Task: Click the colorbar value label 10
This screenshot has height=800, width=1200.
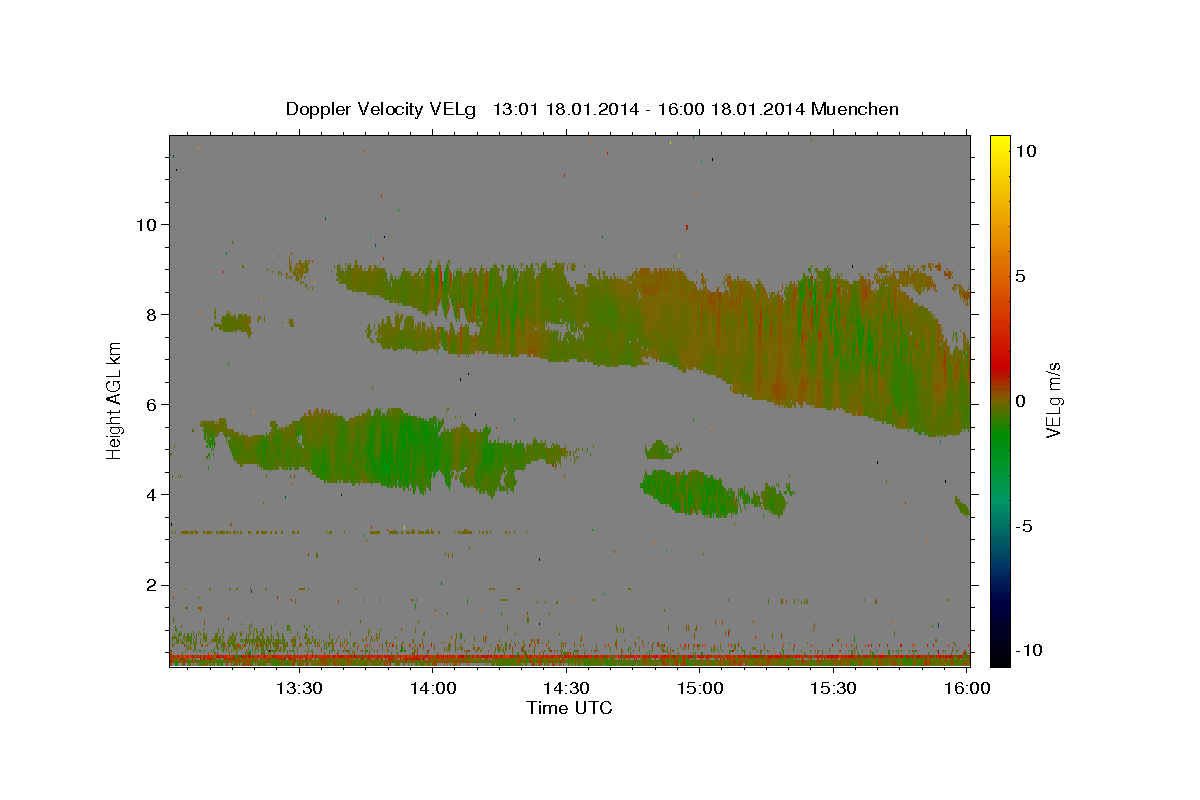Action: pyautogui.click(x=1025, y=150)
